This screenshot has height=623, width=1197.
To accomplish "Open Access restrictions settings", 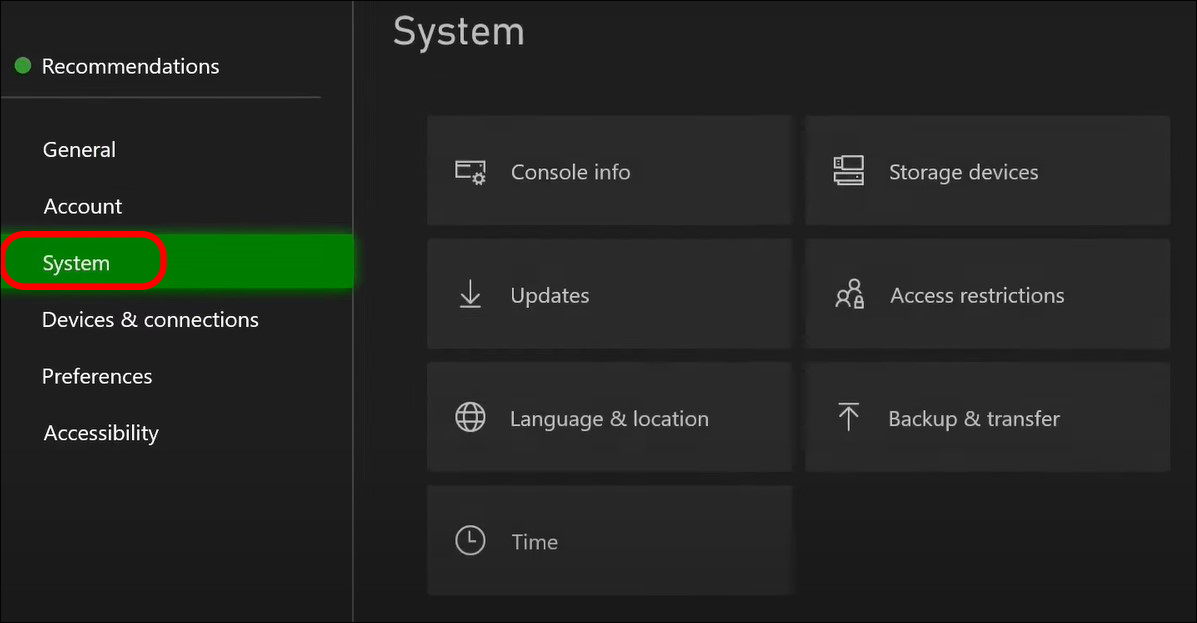I will 986,294.
